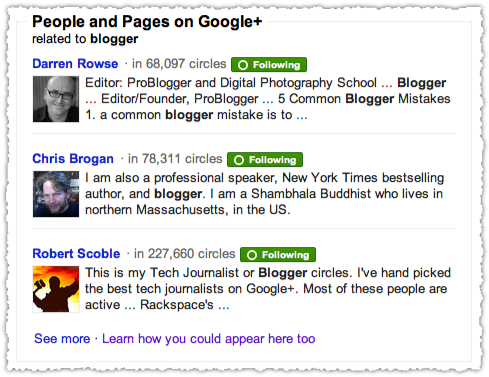Click circle icon in Darren Rowse's Following button
Screen dimensions: 489x377
(x=243, y=65)
